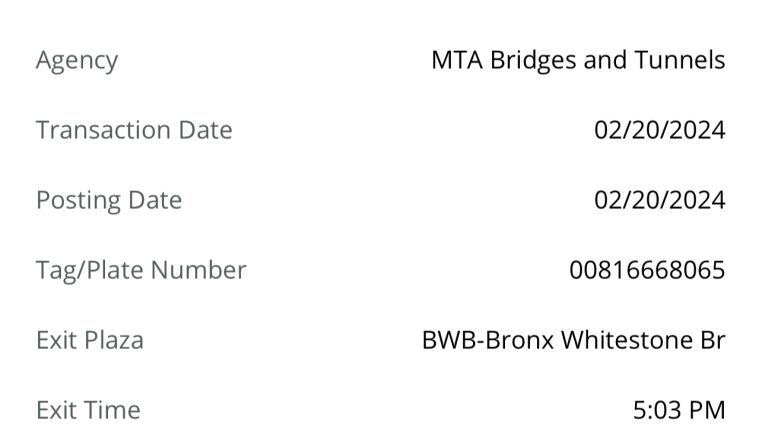Screen dimensions: 762x441
Task: Select the 5:03 PM exit time value
Action: 679,410
